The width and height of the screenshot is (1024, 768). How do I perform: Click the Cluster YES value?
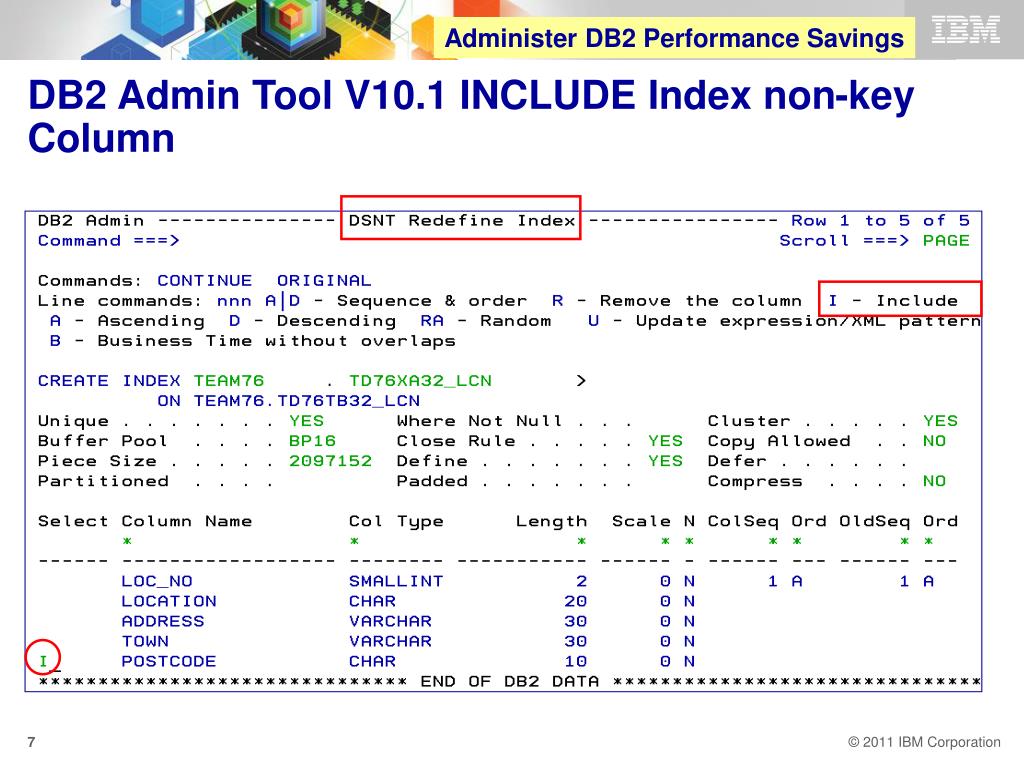(940, 421)
